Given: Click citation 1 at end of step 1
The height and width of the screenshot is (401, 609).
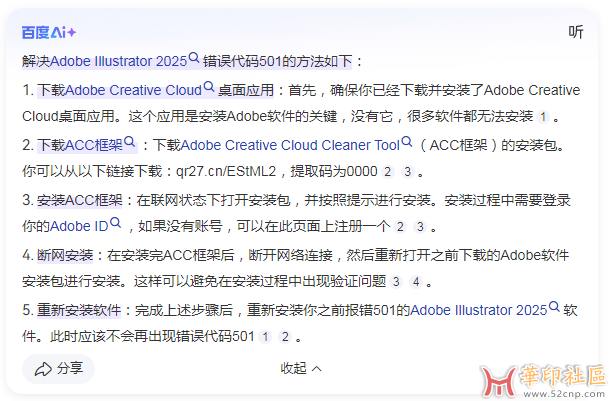Looking at the screenshot, I should click(543, 116).
